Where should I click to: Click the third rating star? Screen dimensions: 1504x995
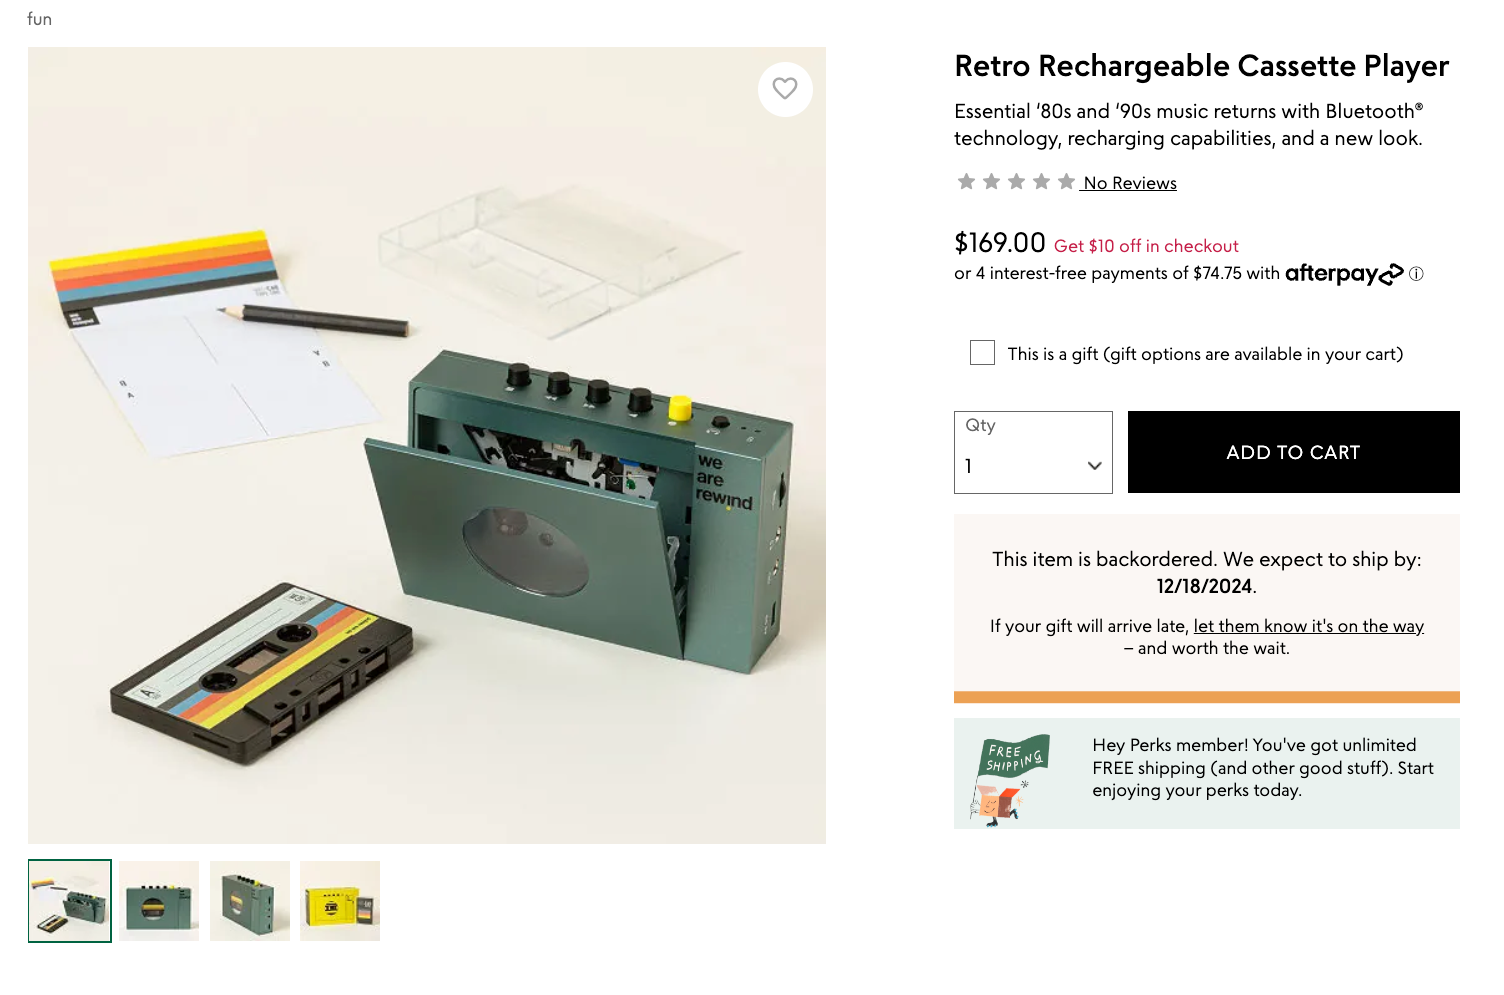tap(1016, 182)
